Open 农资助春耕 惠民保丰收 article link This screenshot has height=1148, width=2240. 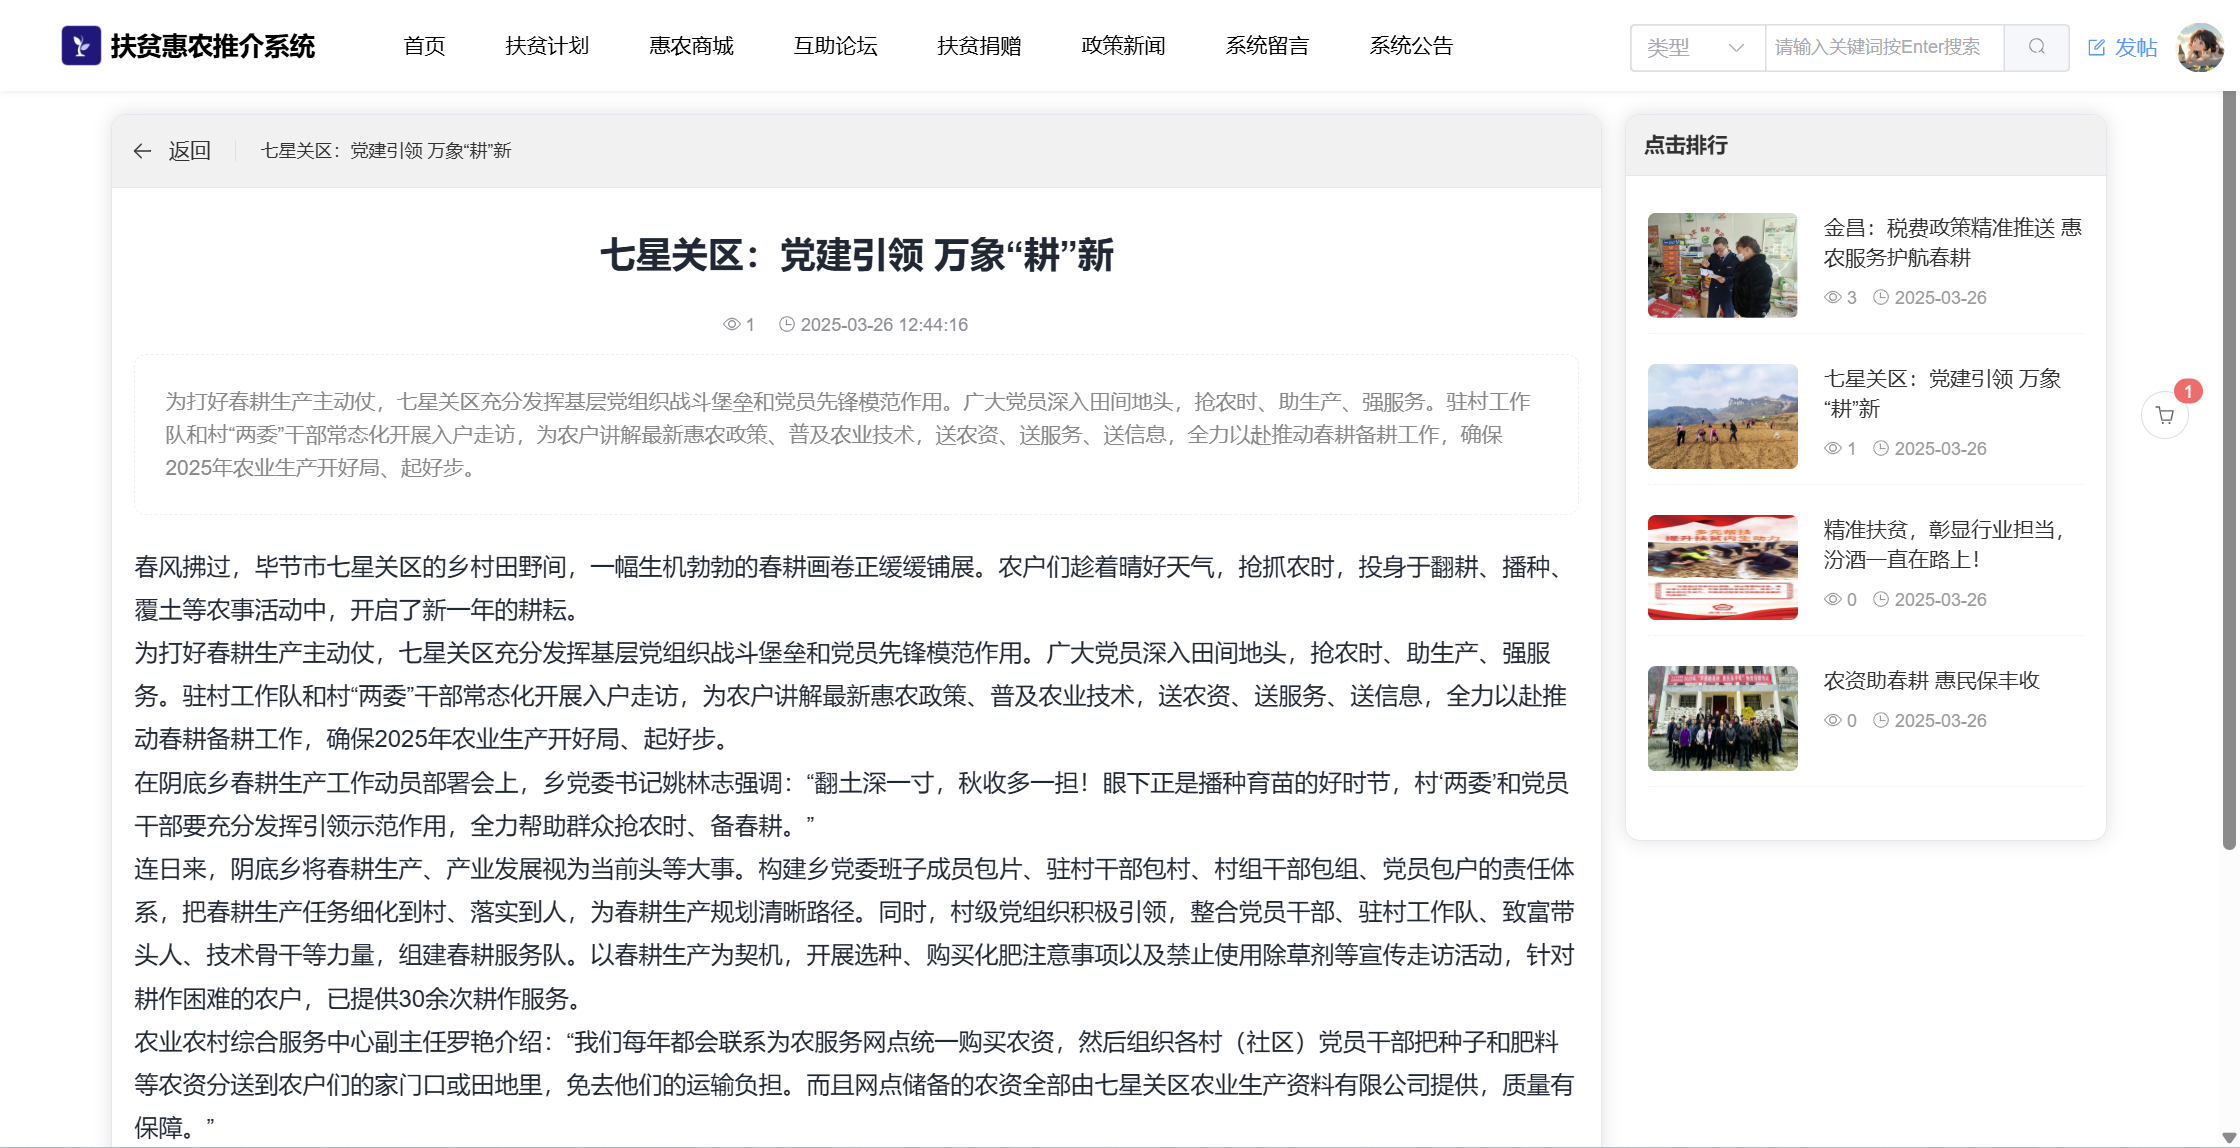pyautogui.click(x=1931, y=680)
